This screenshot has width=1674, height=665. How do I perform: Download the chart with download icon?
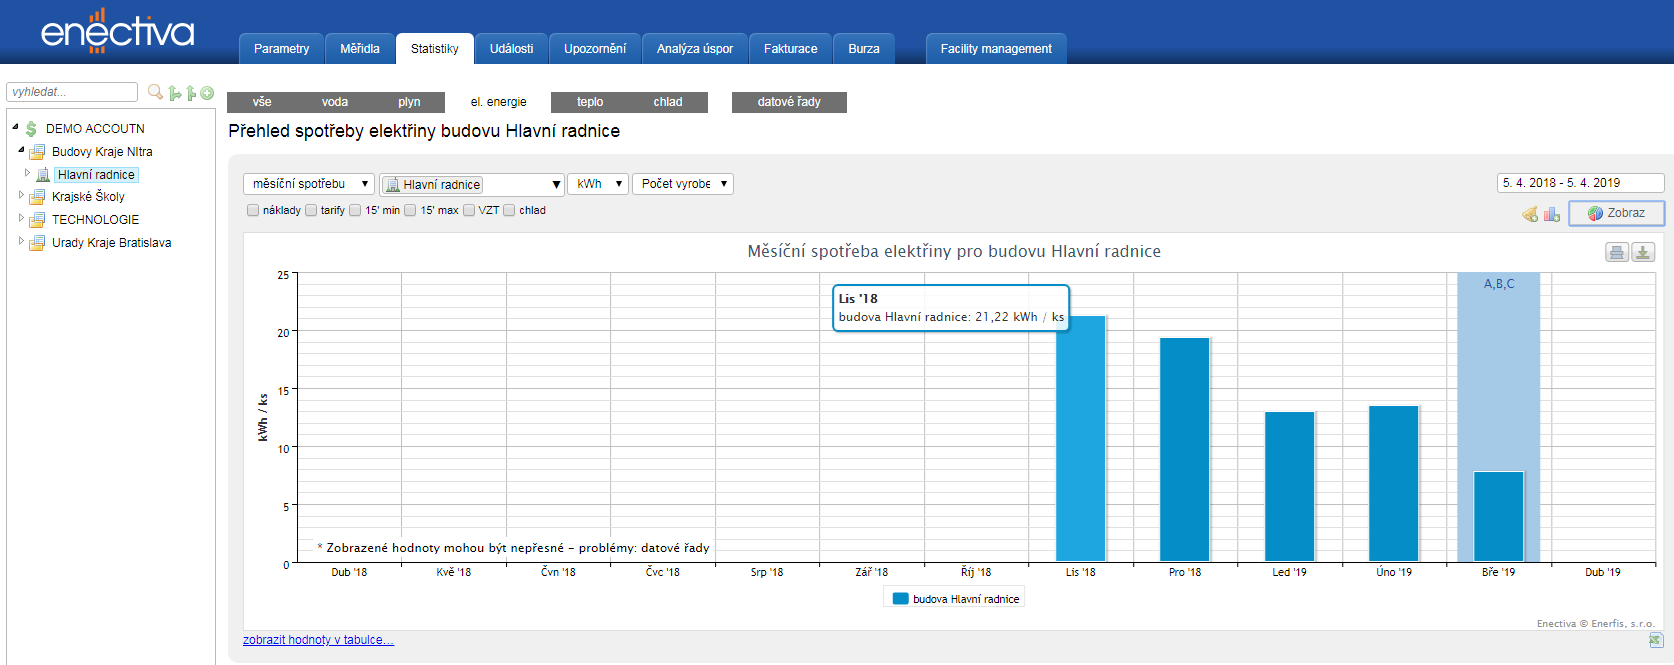[1643, 252]
